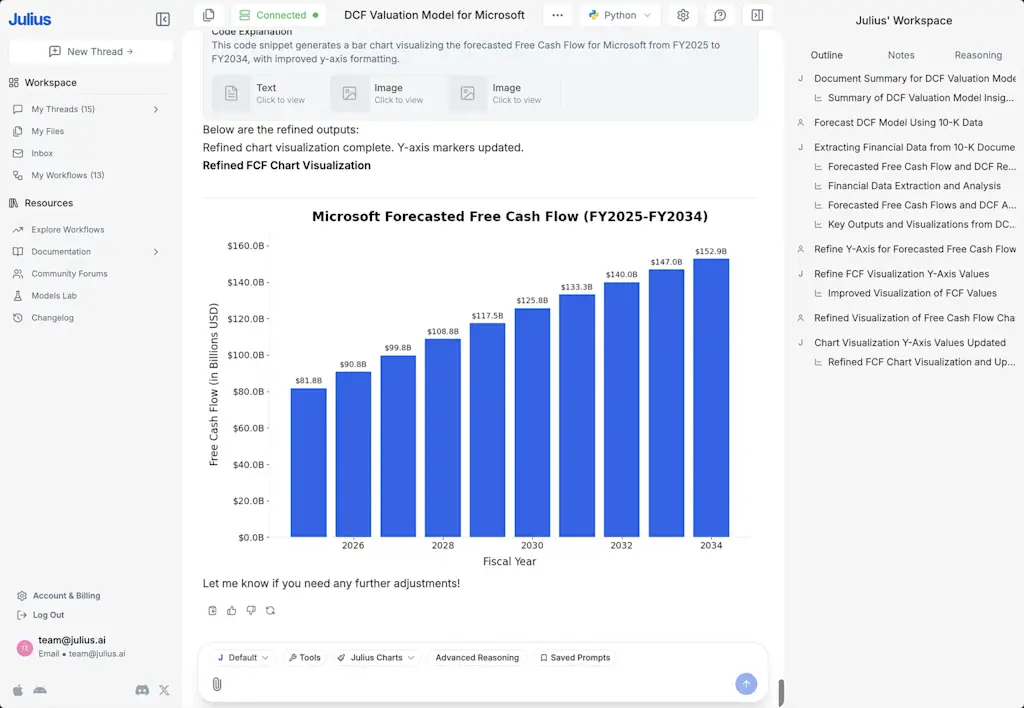The height and width of the screenshot is (708, 1024).
Task: Attach a file using the paperclip icon
Action: (x=217, y=684)
